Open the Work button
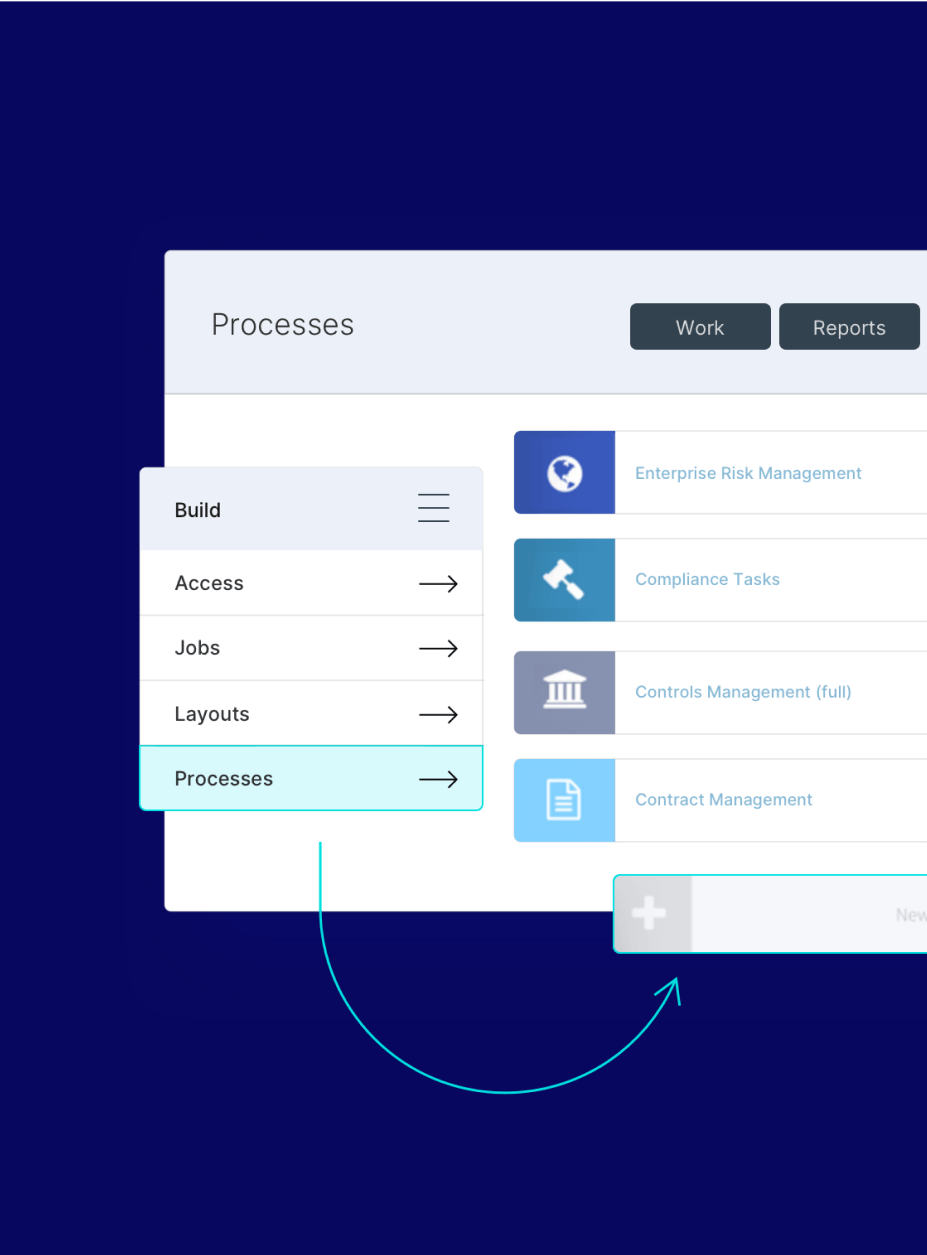The image size is (927, 1255). click(700, 327)
